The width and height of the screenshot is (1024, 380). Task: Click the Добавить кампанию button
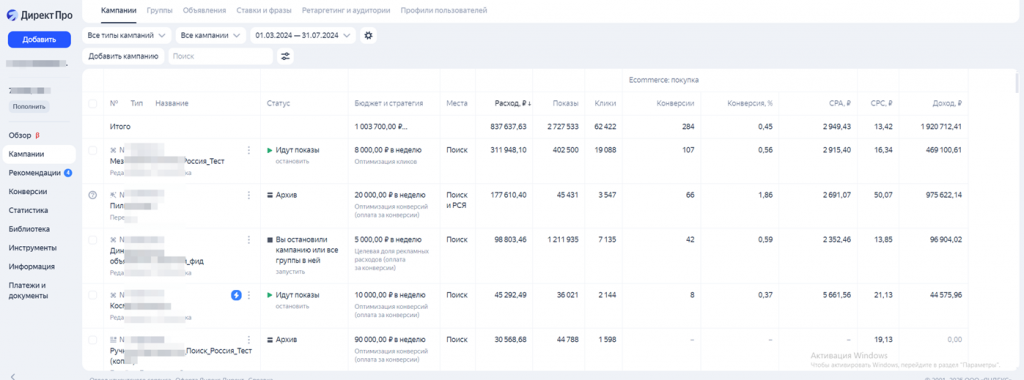123,57
